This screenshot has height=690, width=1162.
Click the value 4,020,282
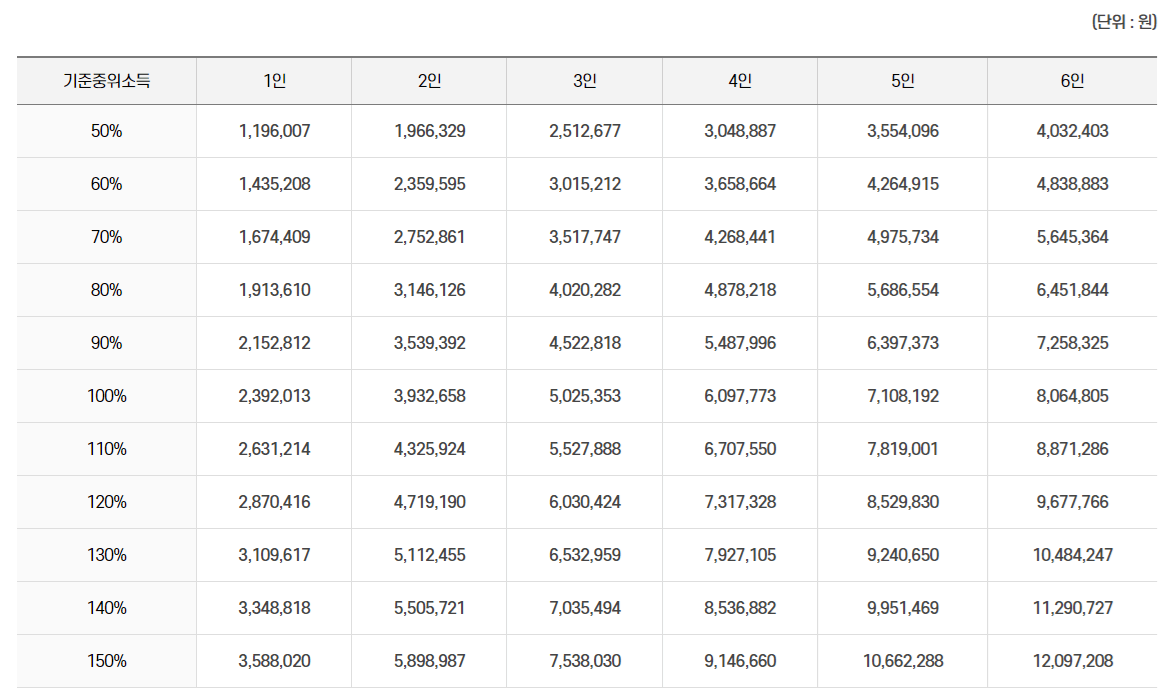pyautogui.click(x=585, y=290)
